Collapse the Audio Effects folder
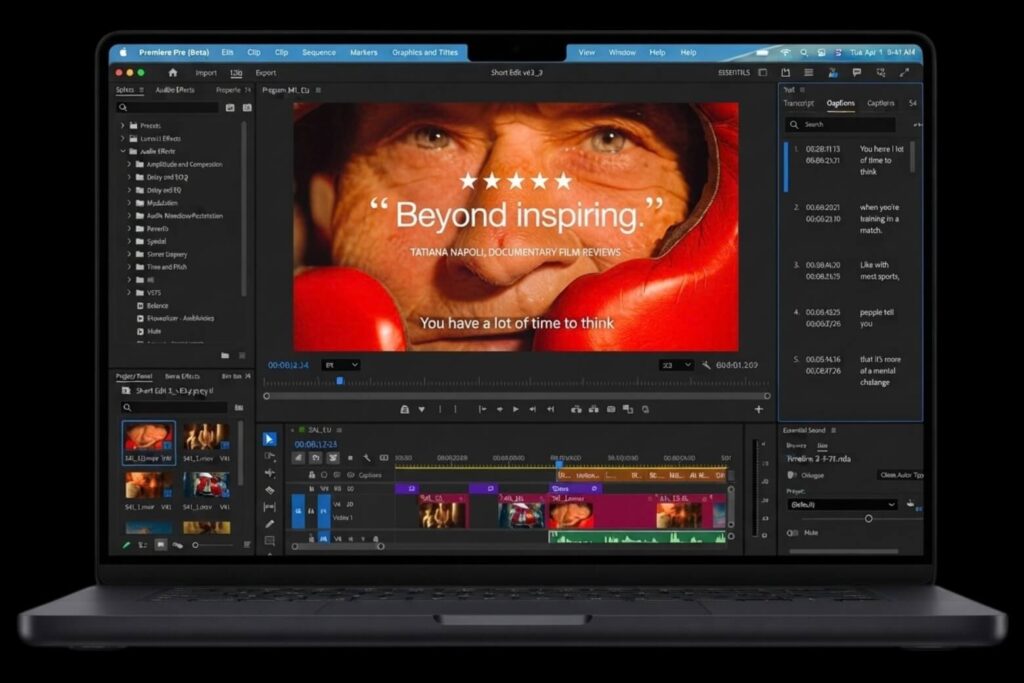The width and height of the screenshot is (1024, 683). [123, 151]
